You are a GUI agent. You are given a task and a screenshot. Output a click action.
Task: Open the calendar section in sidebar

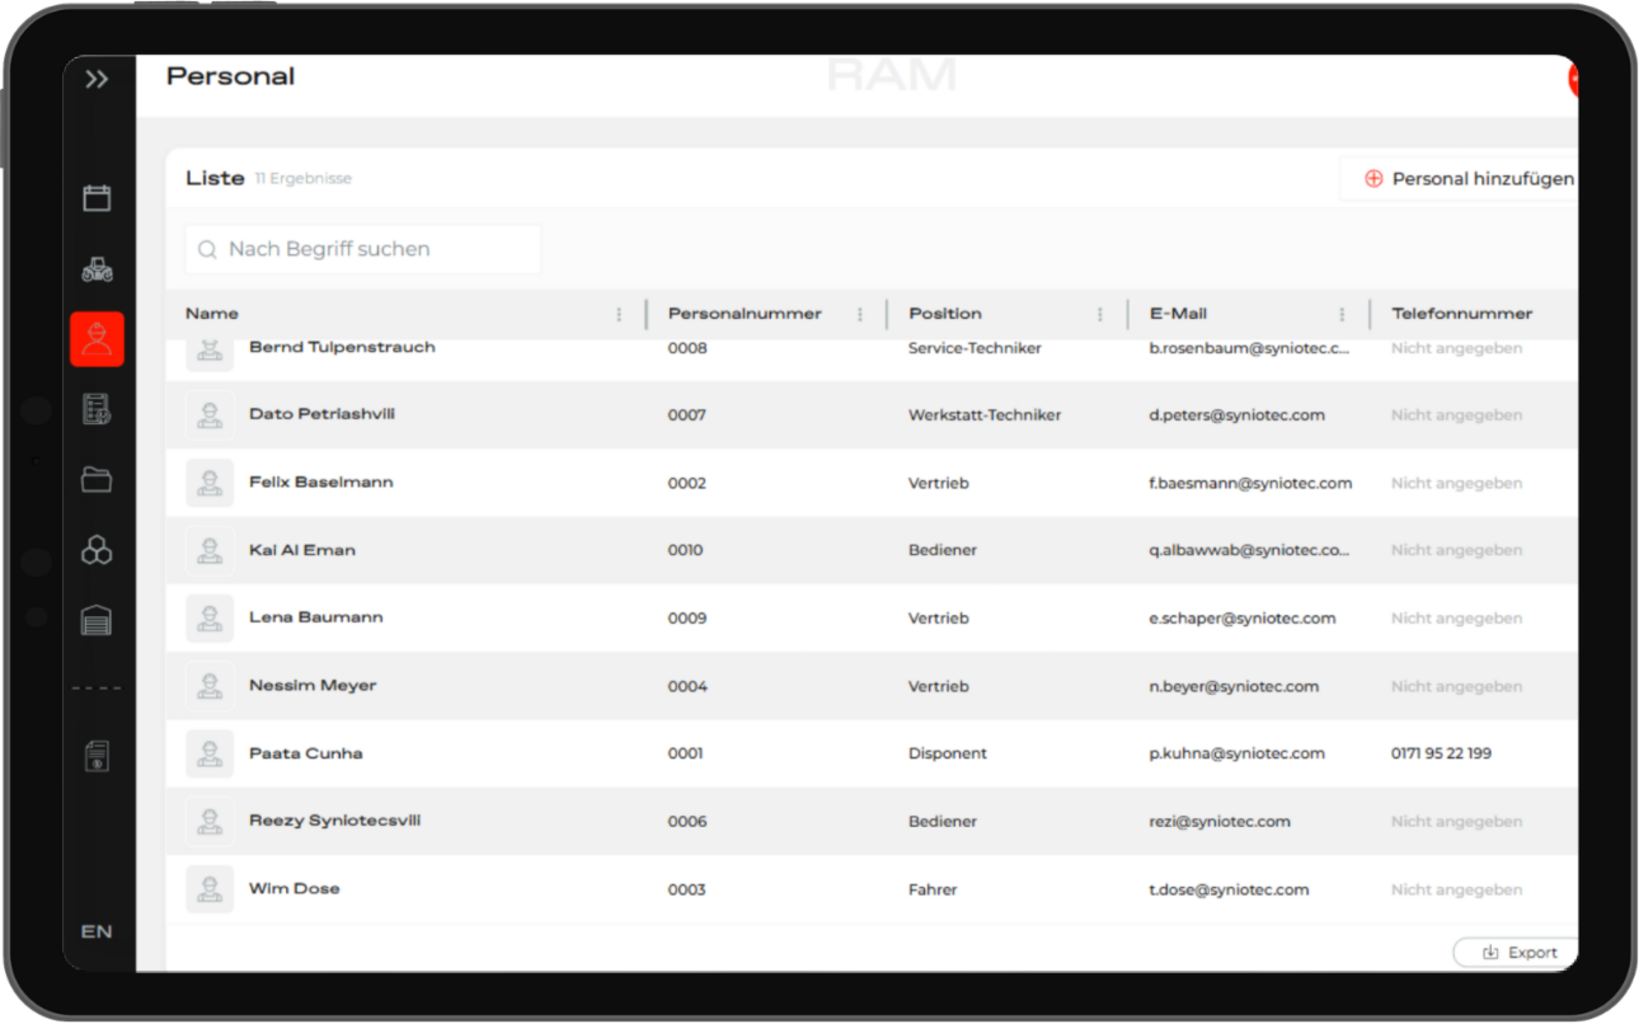[97, 198]
